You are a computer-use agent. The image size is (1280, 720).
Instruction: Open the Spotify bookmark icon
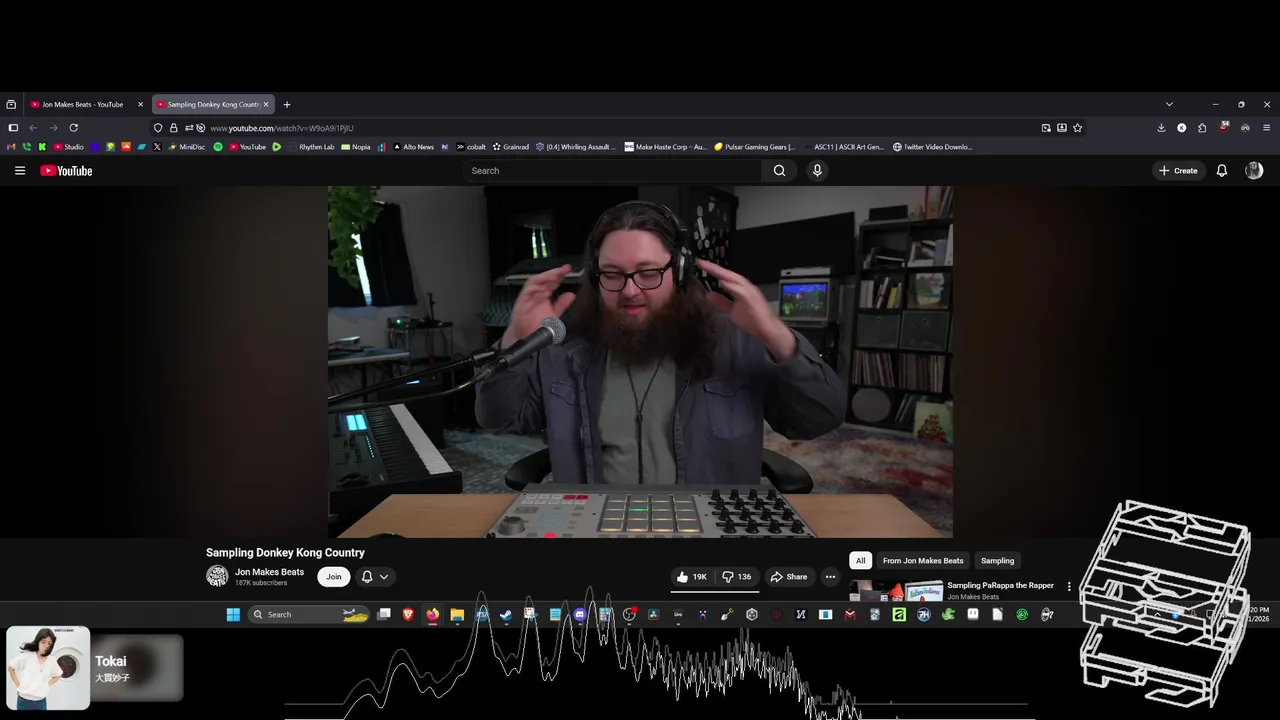pyautogui.click(x=218, y=147)
